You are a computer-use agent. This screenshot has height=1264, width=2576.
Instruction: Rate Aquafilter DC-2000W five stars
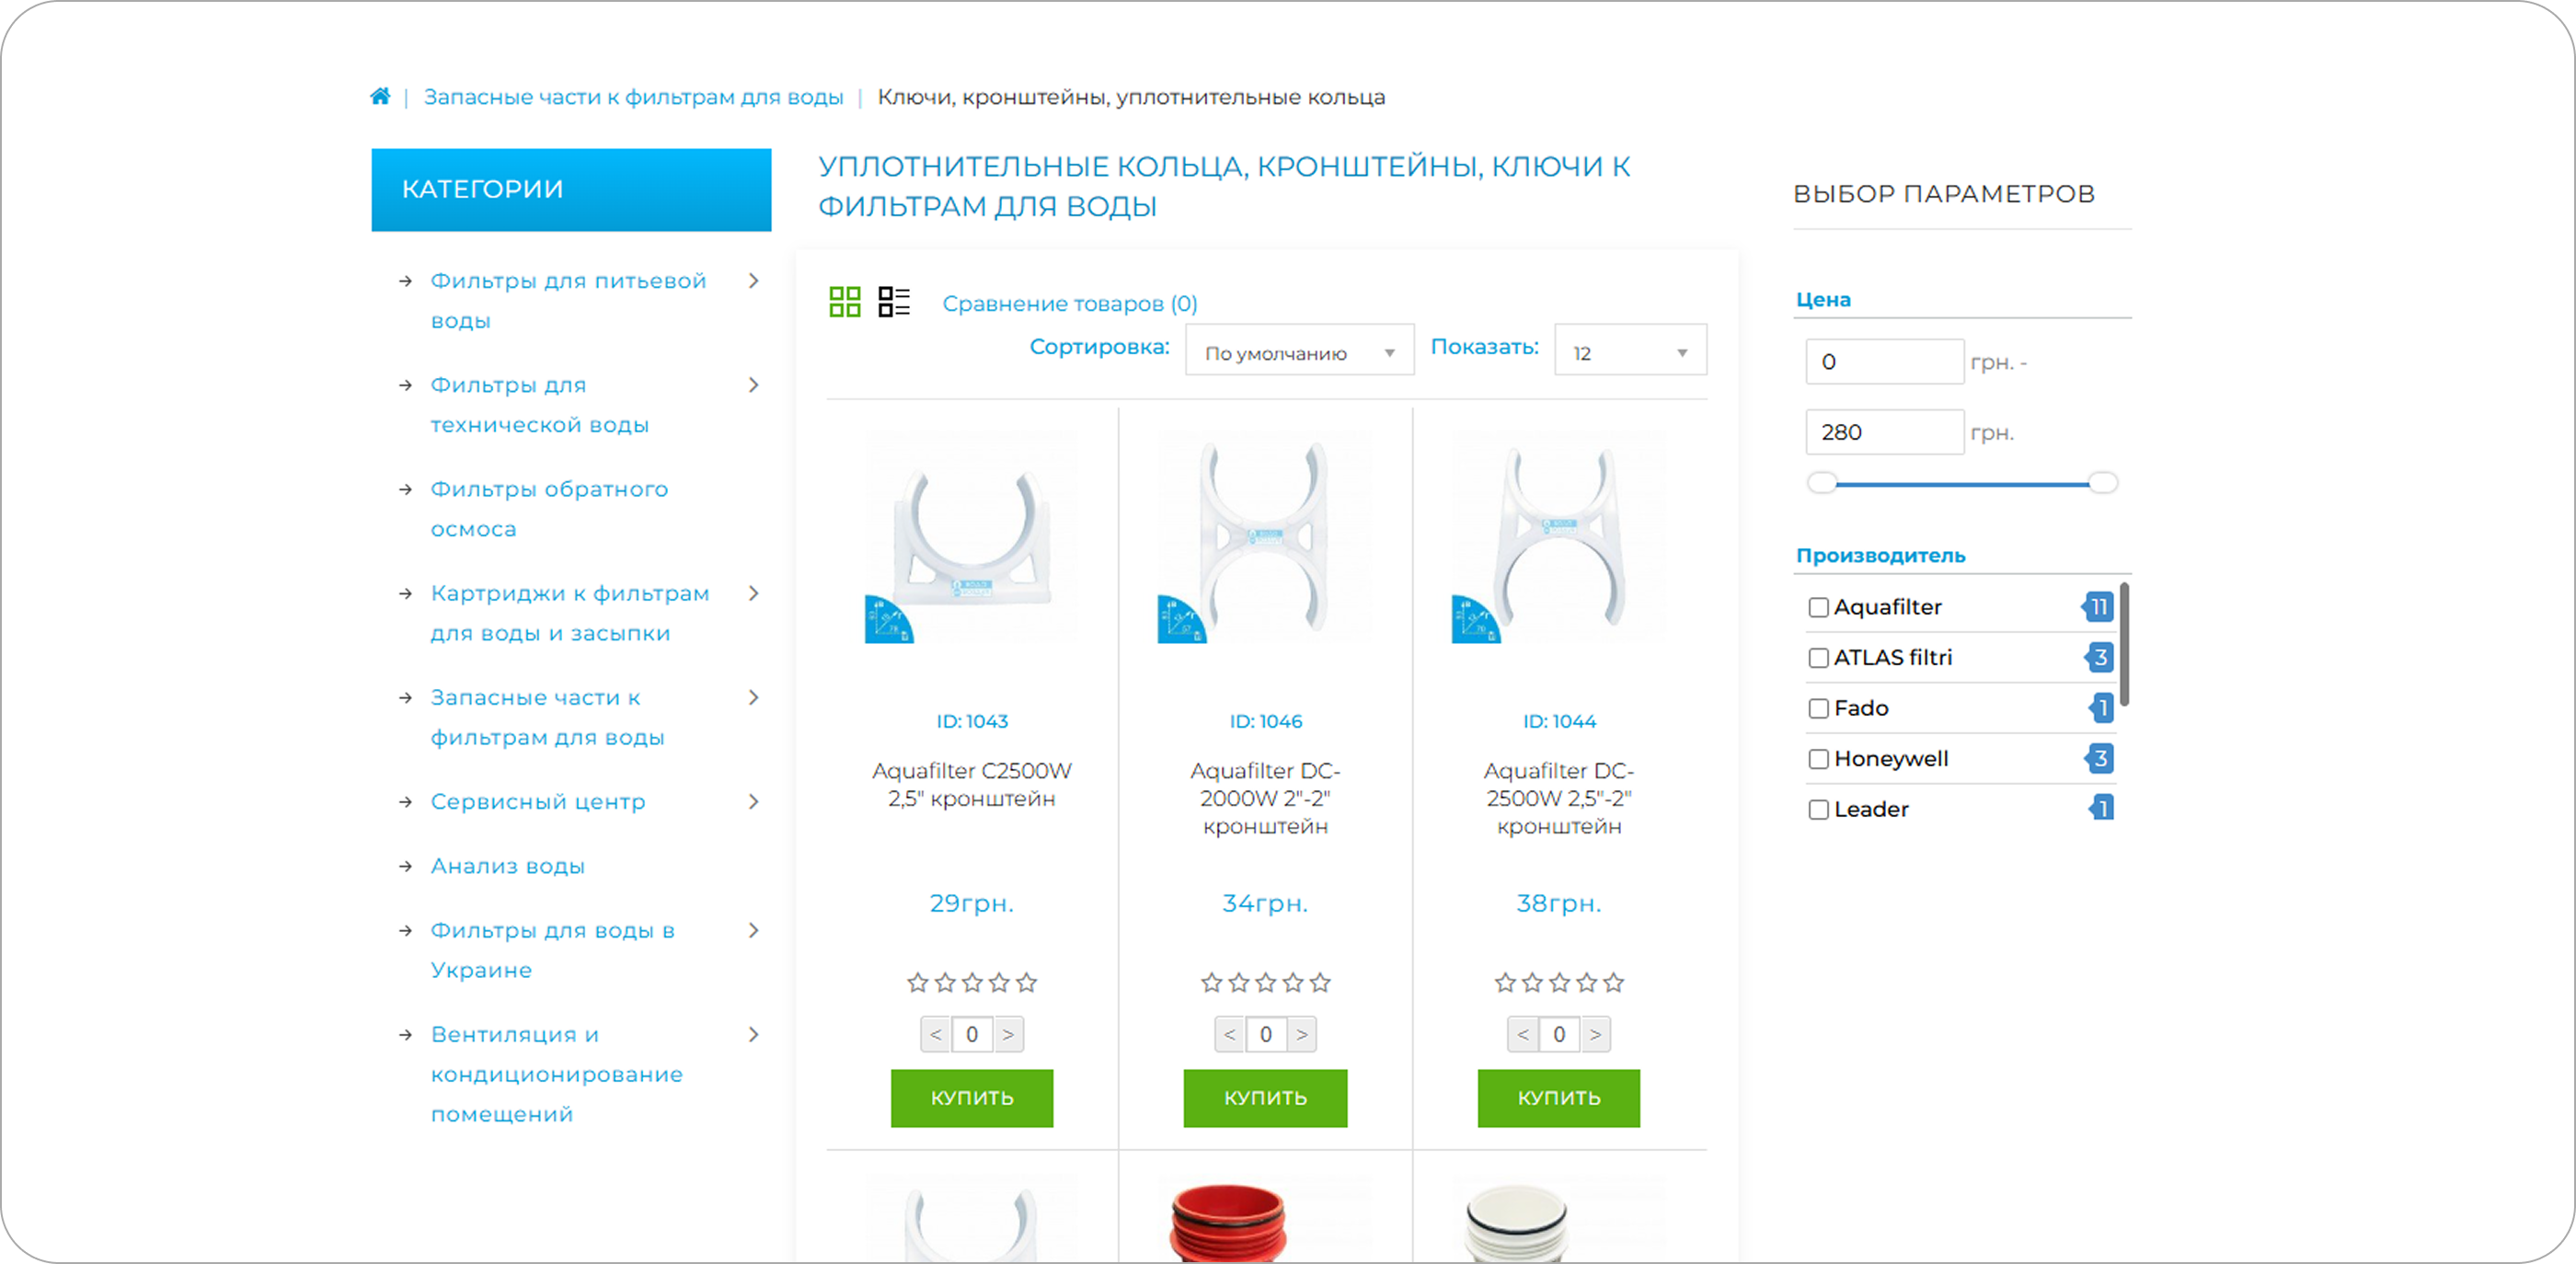(1320, 983)
